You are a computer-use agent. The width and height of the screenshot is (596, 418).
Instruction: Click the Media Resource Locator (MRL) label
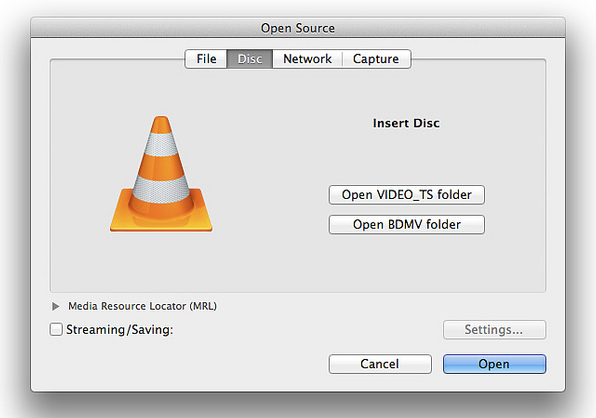point(143,306)
